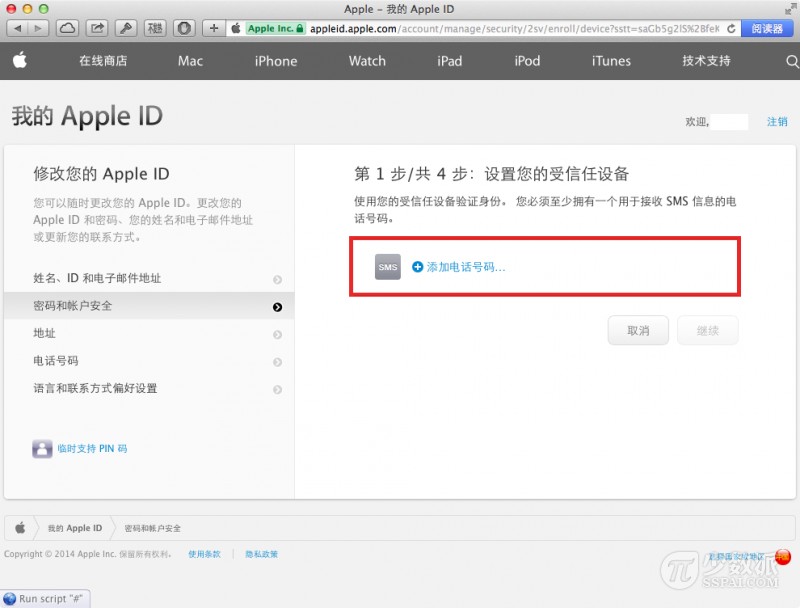Open iPhone in navigation bar
This screenshot has width=800, height=608.
coord(276,61)
